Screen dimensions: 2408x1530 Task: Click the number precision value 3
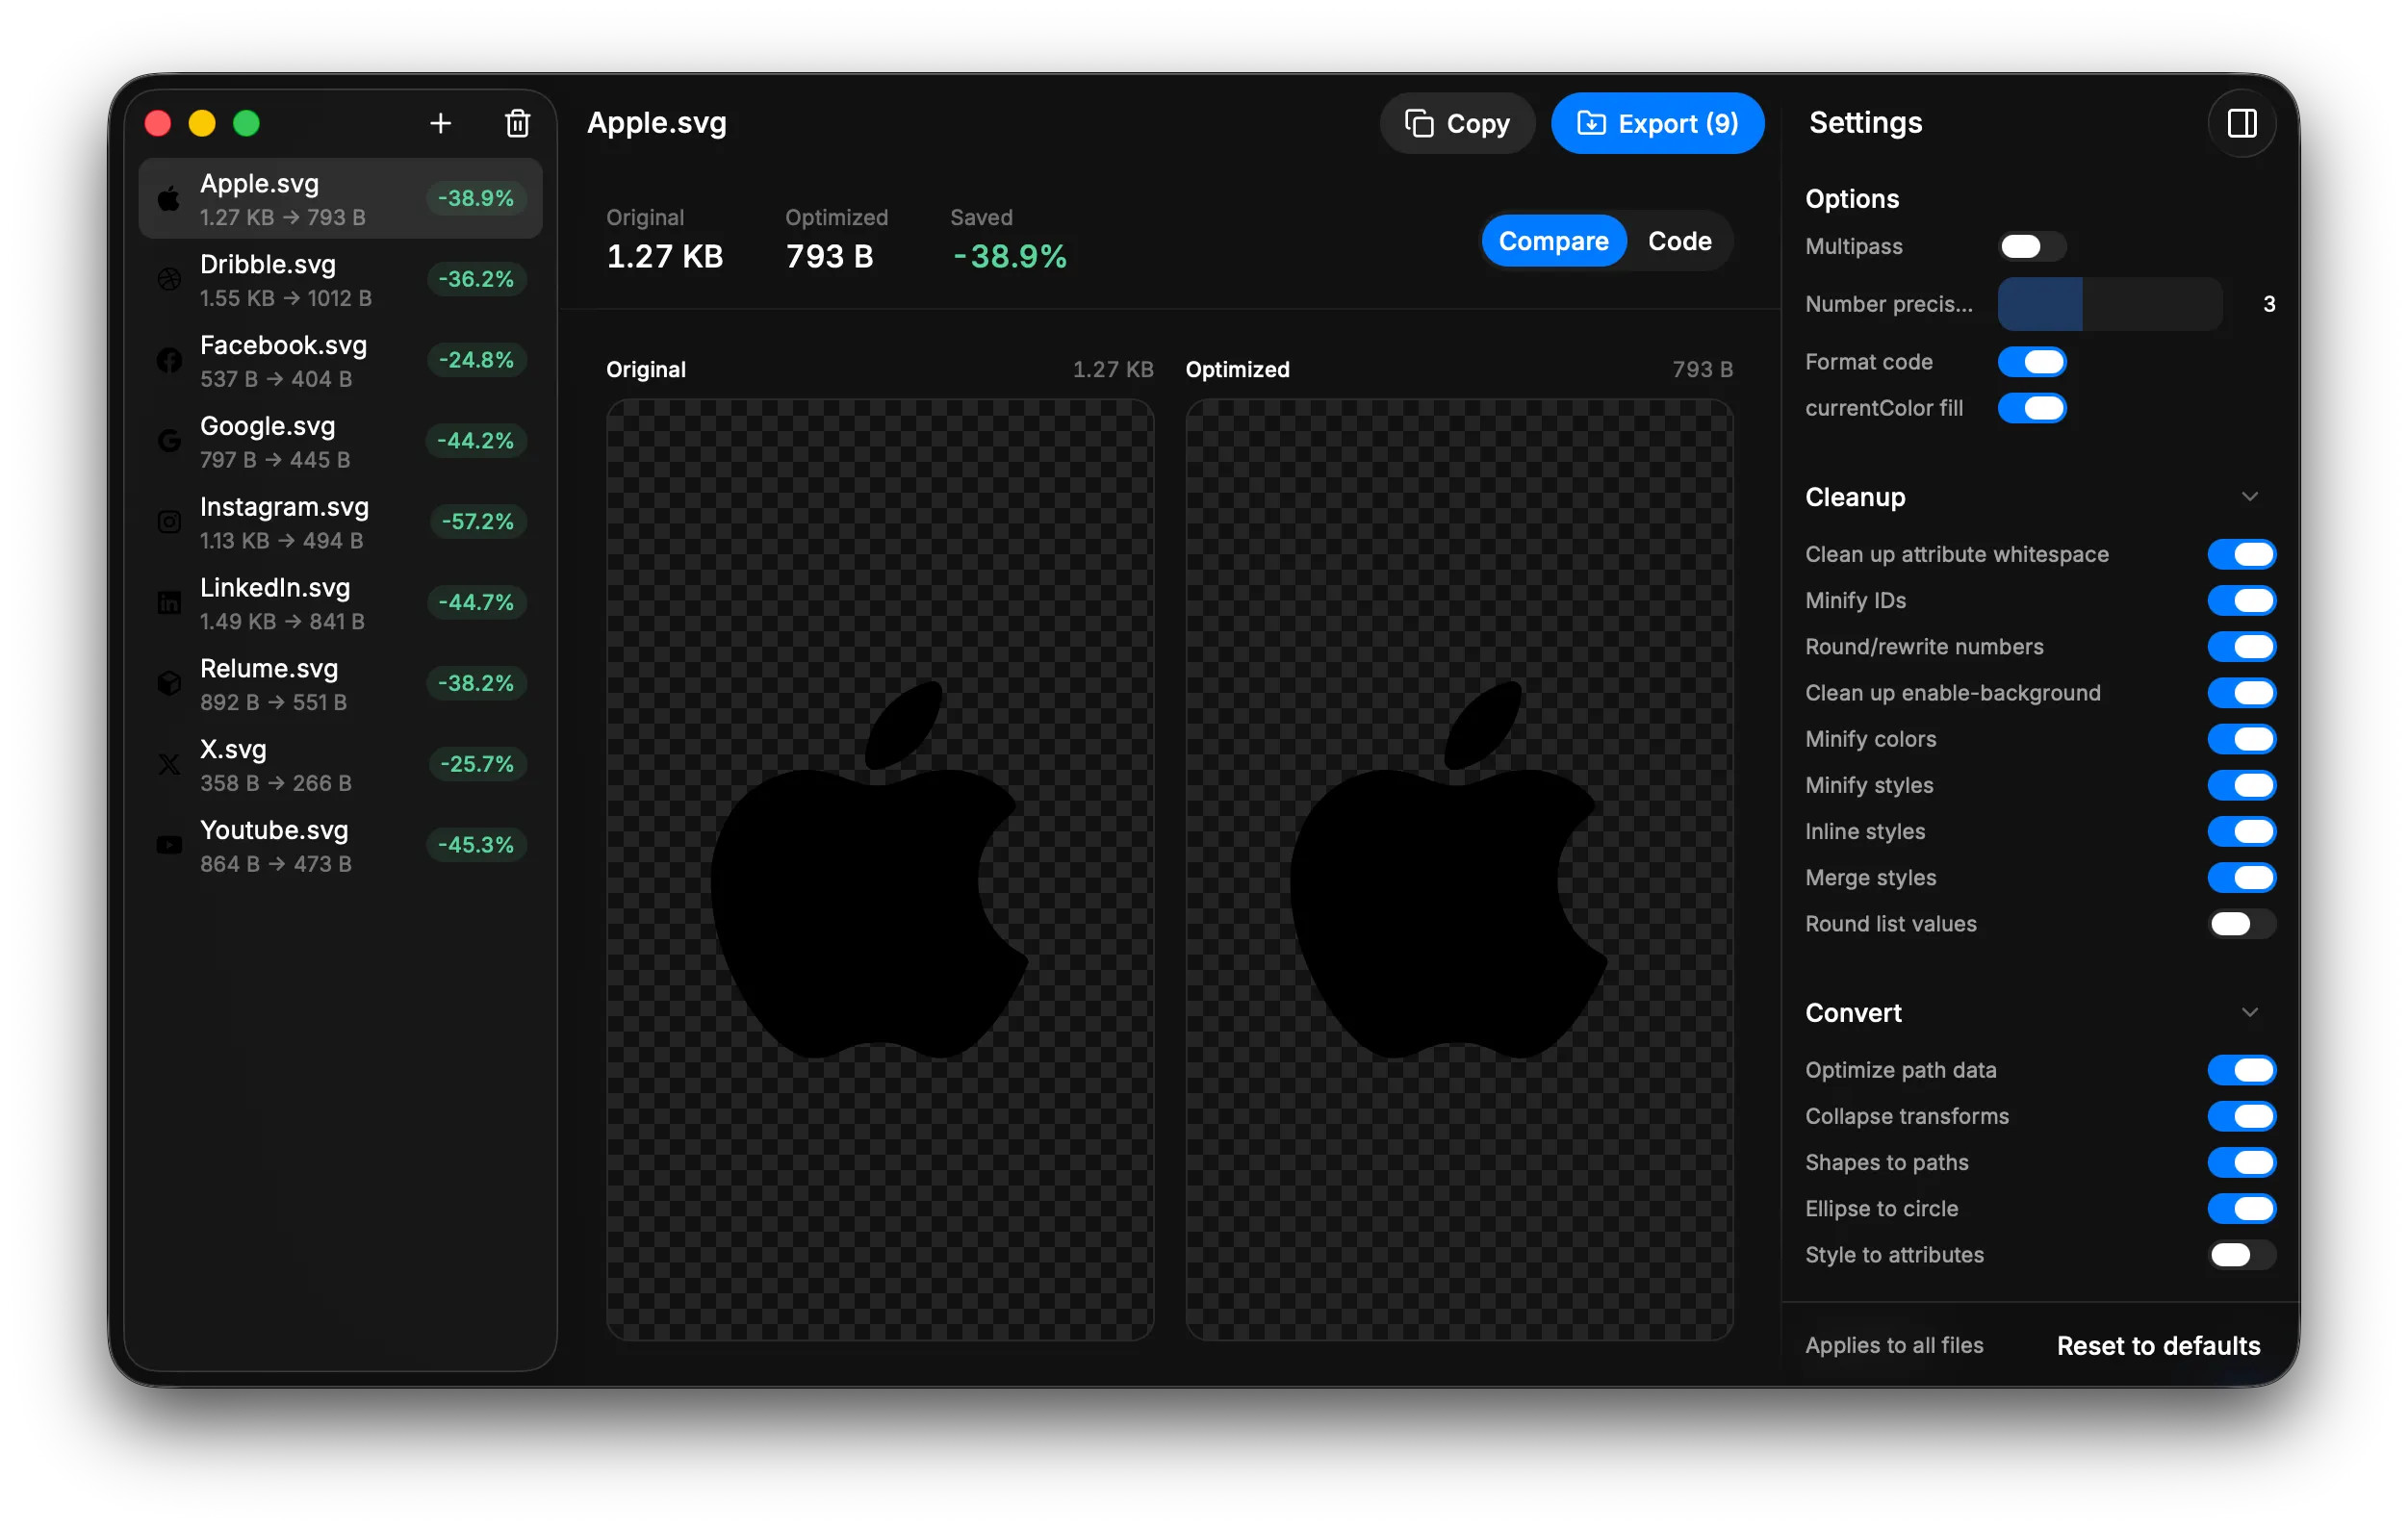[x=2269, y=304]
